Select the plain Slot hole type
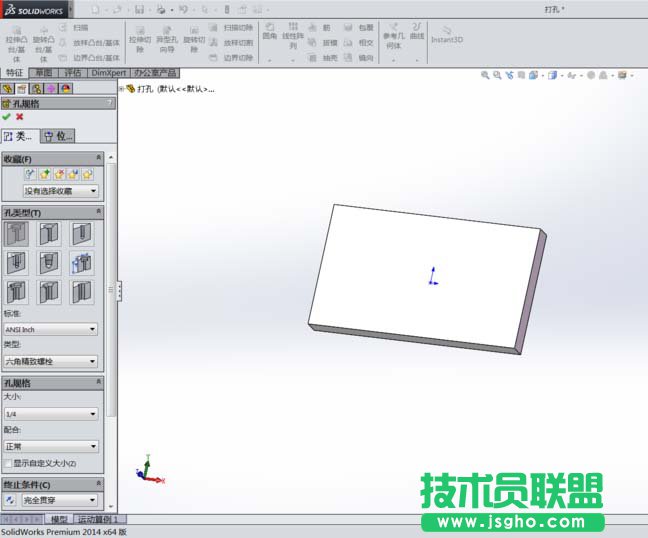648x538 pixels. (x=82, y=292)
